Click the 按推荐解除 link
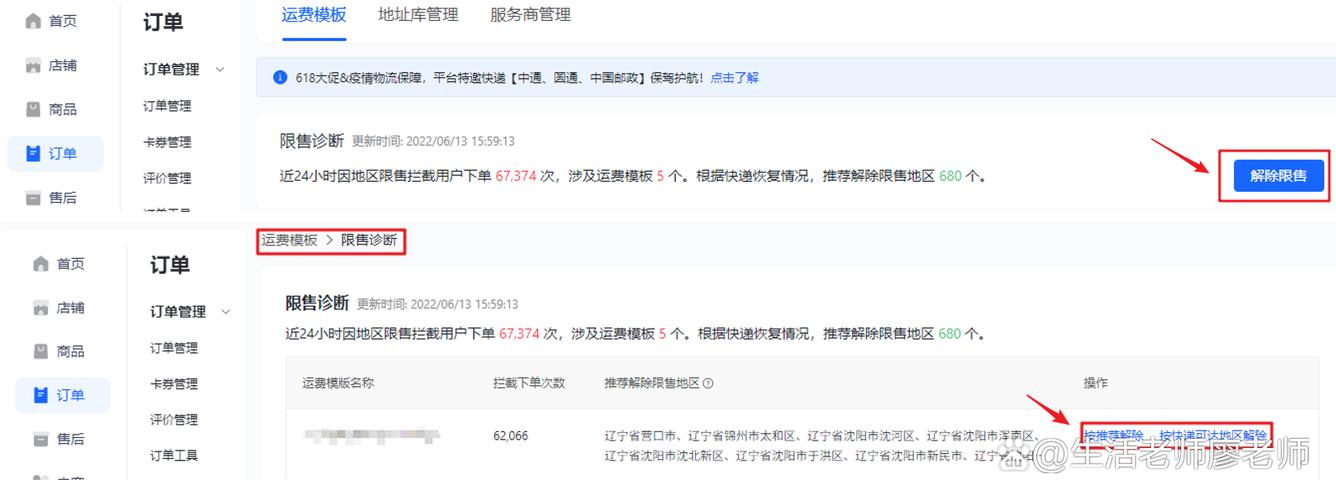Screen dimensions: 1336x500 pos(1113,436)
